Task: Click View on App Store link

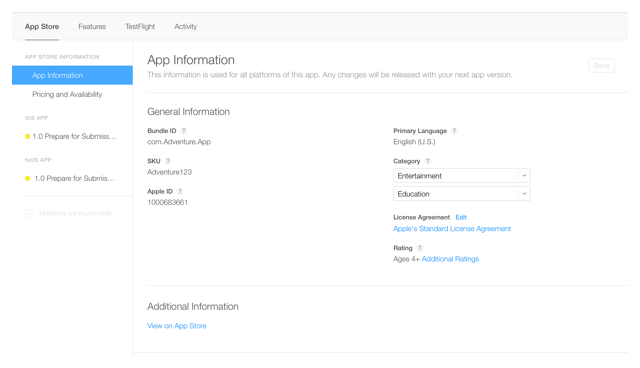Action: click(177, 326)
